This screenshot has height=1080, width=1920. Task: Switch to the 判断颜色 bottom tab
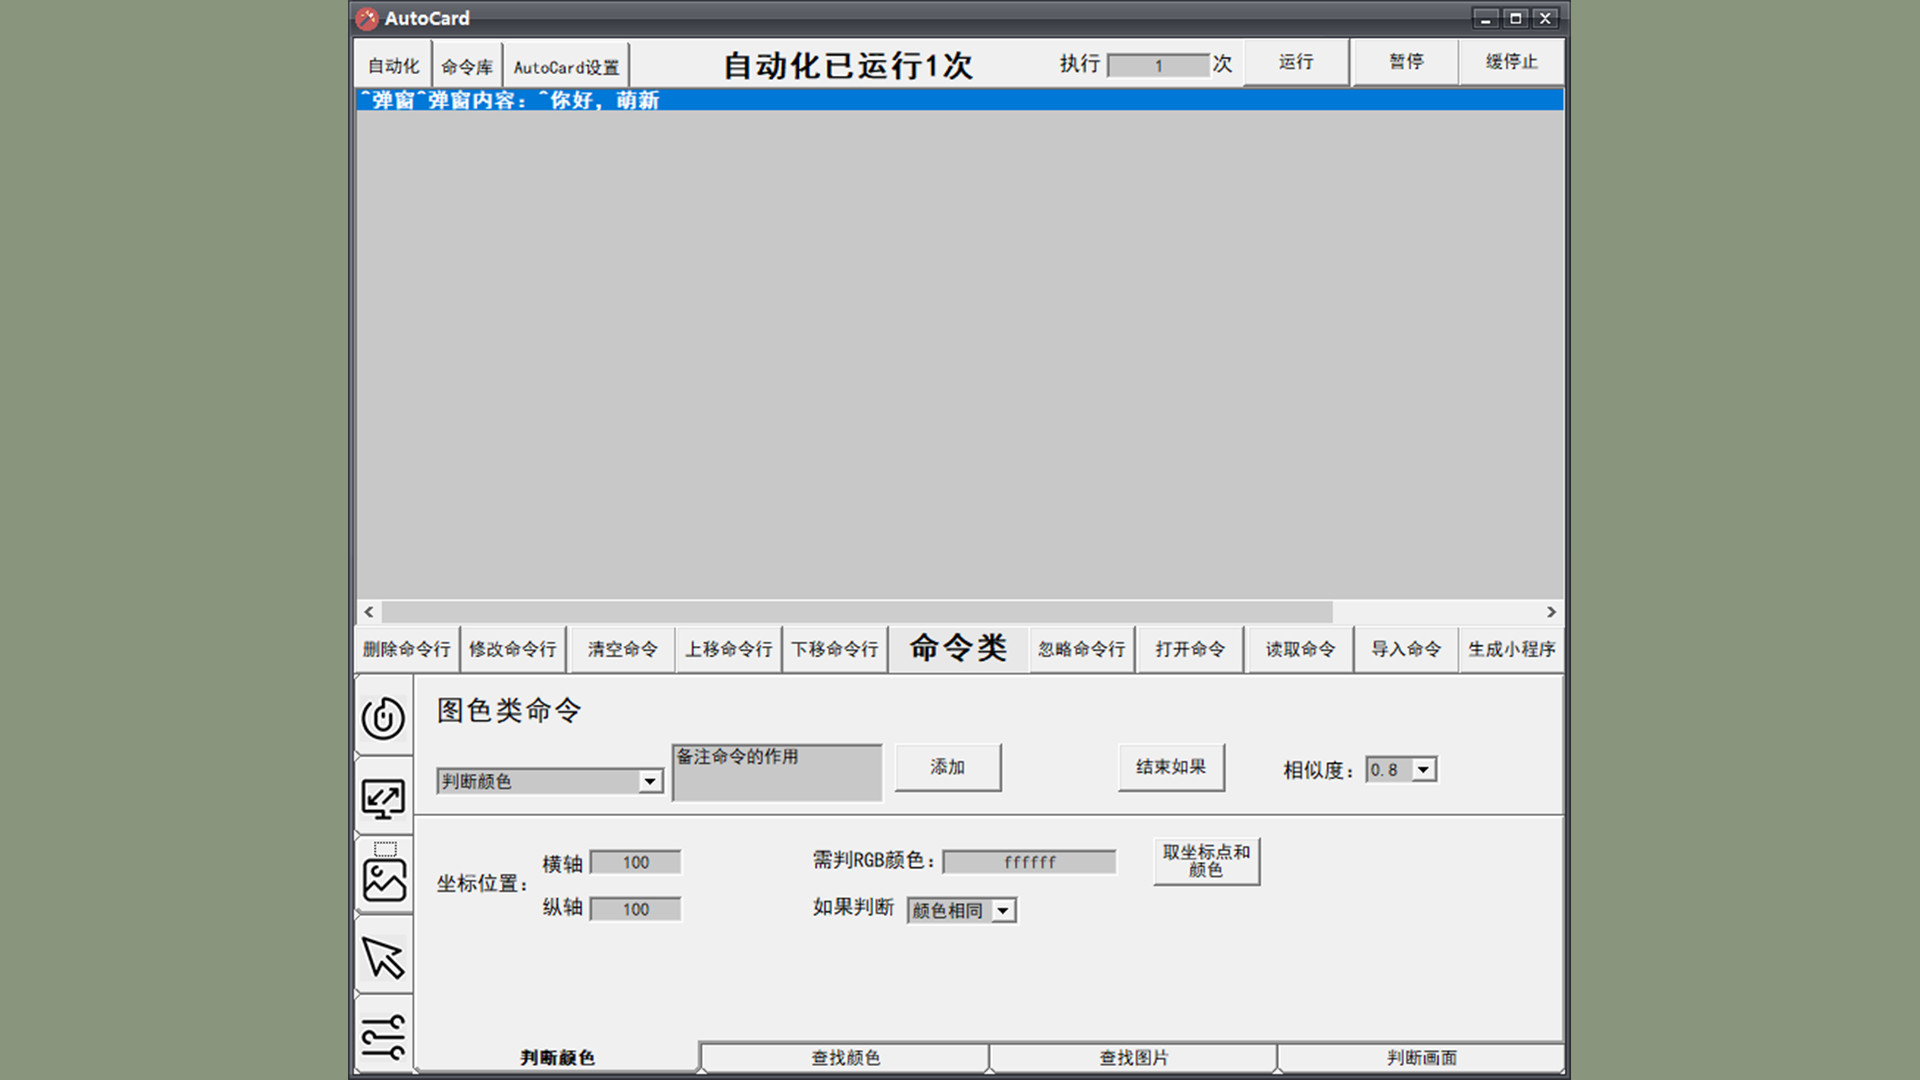pos(557,1057)
